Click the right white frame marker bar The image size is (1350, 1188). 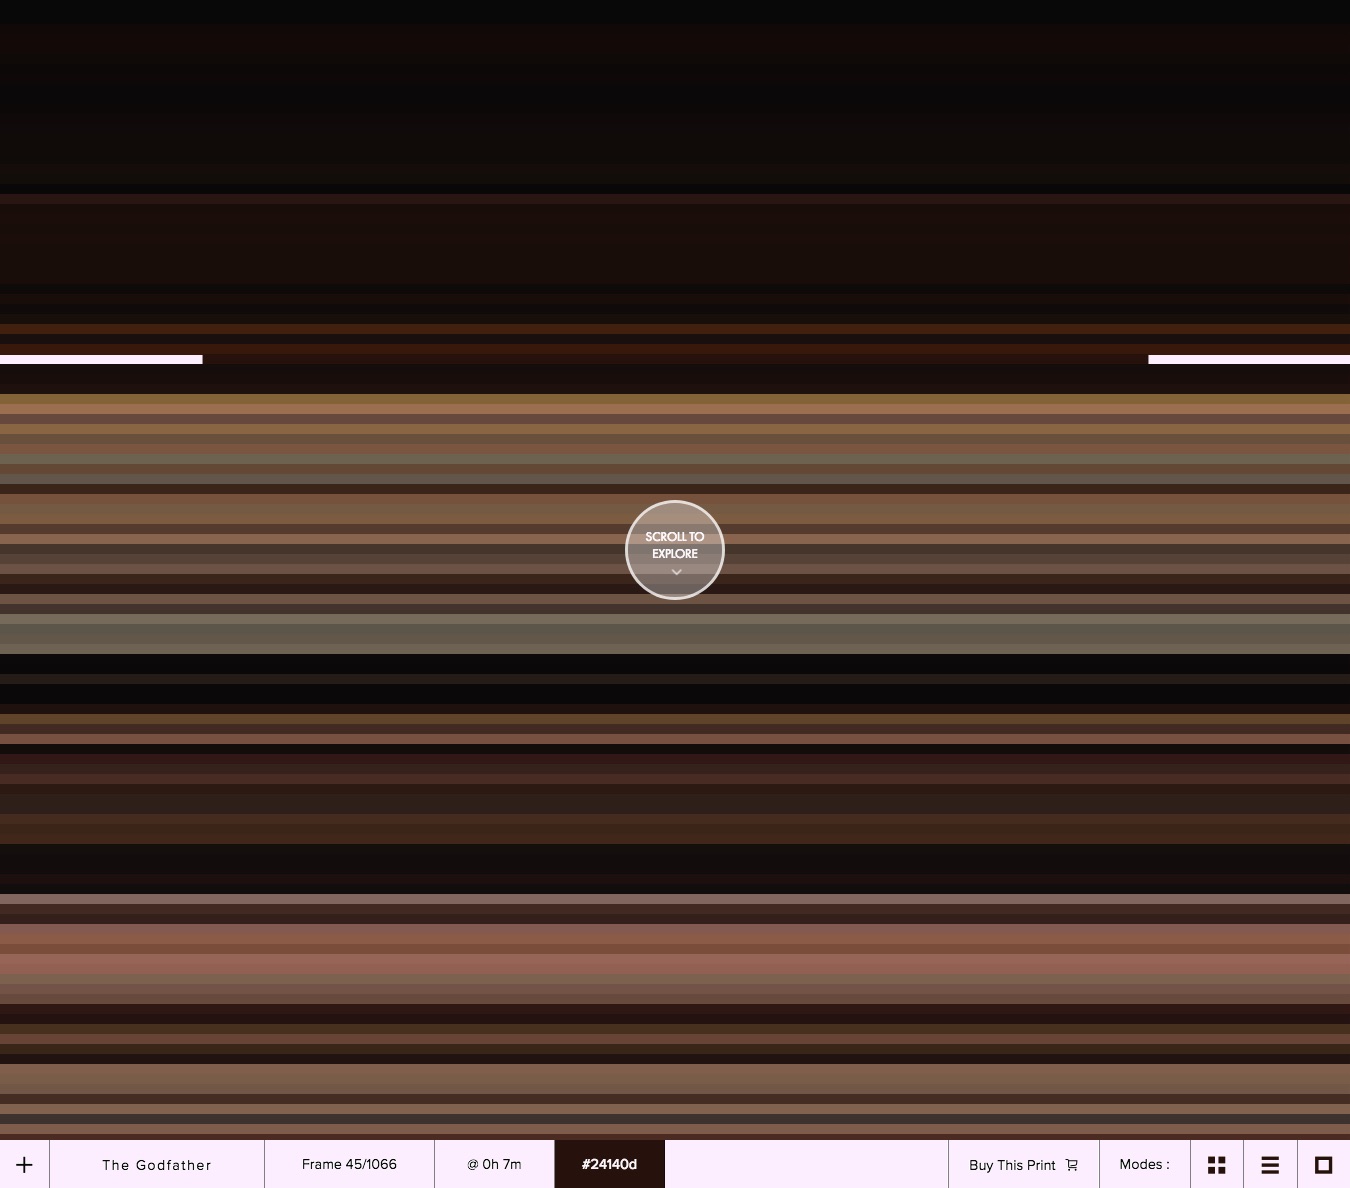1249,359
